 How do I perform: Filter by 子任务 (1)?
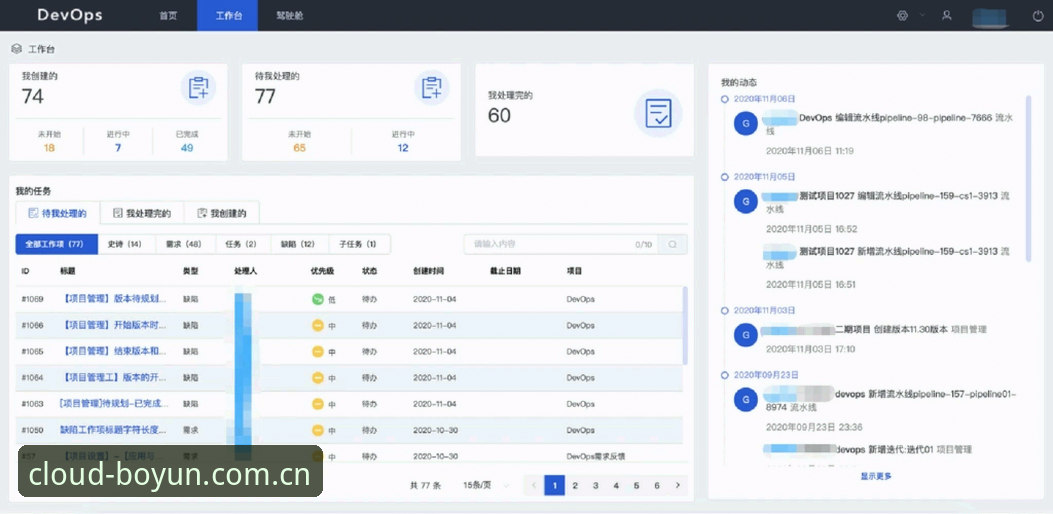point(359,244)
